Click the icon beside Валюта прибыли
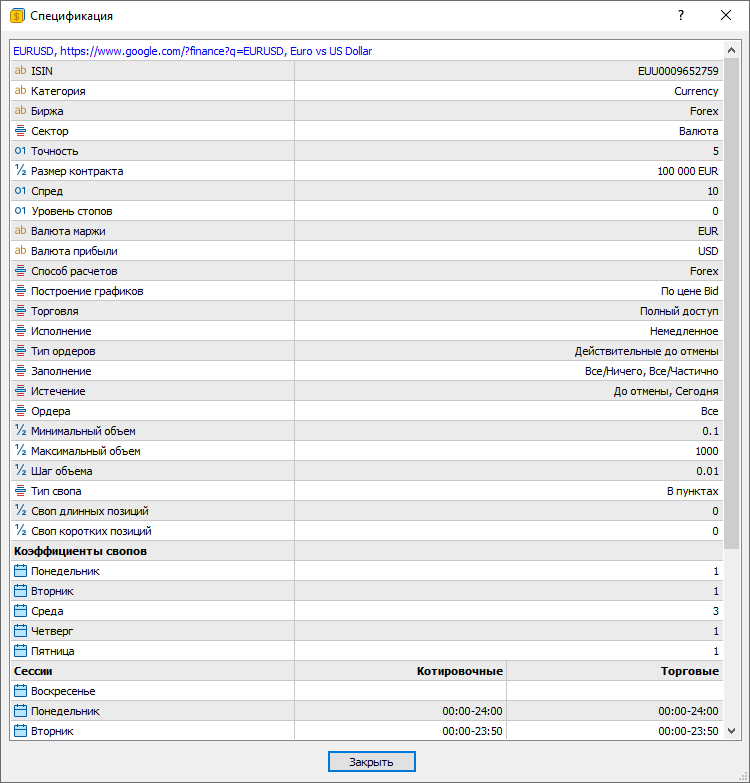The width and height of the screenshot is (750, 783). pyautogui.click(x=20, y=251)
